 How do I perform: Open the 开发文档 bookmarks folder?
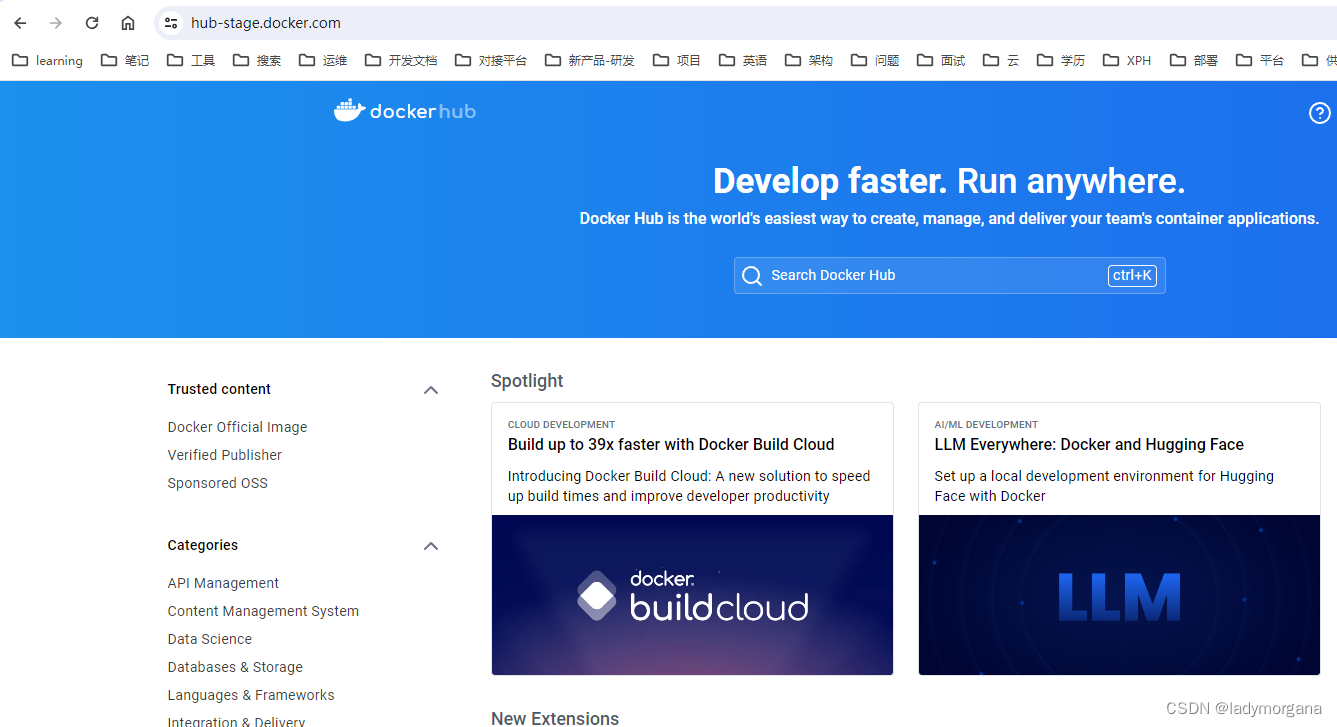(401, 60)
